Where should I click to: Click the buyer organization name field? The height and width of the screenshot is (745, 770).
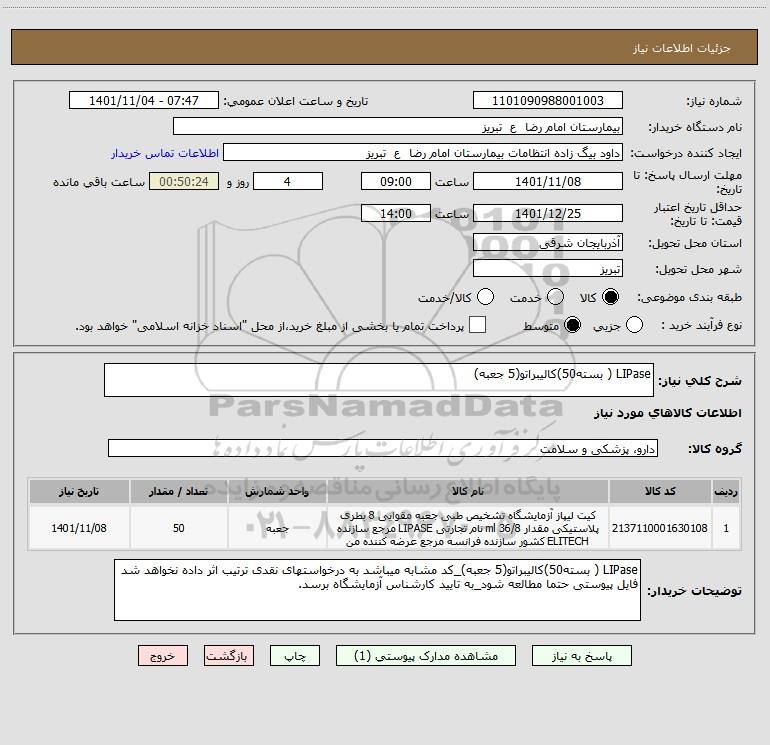pyautogui.click(x=398, y=127)
